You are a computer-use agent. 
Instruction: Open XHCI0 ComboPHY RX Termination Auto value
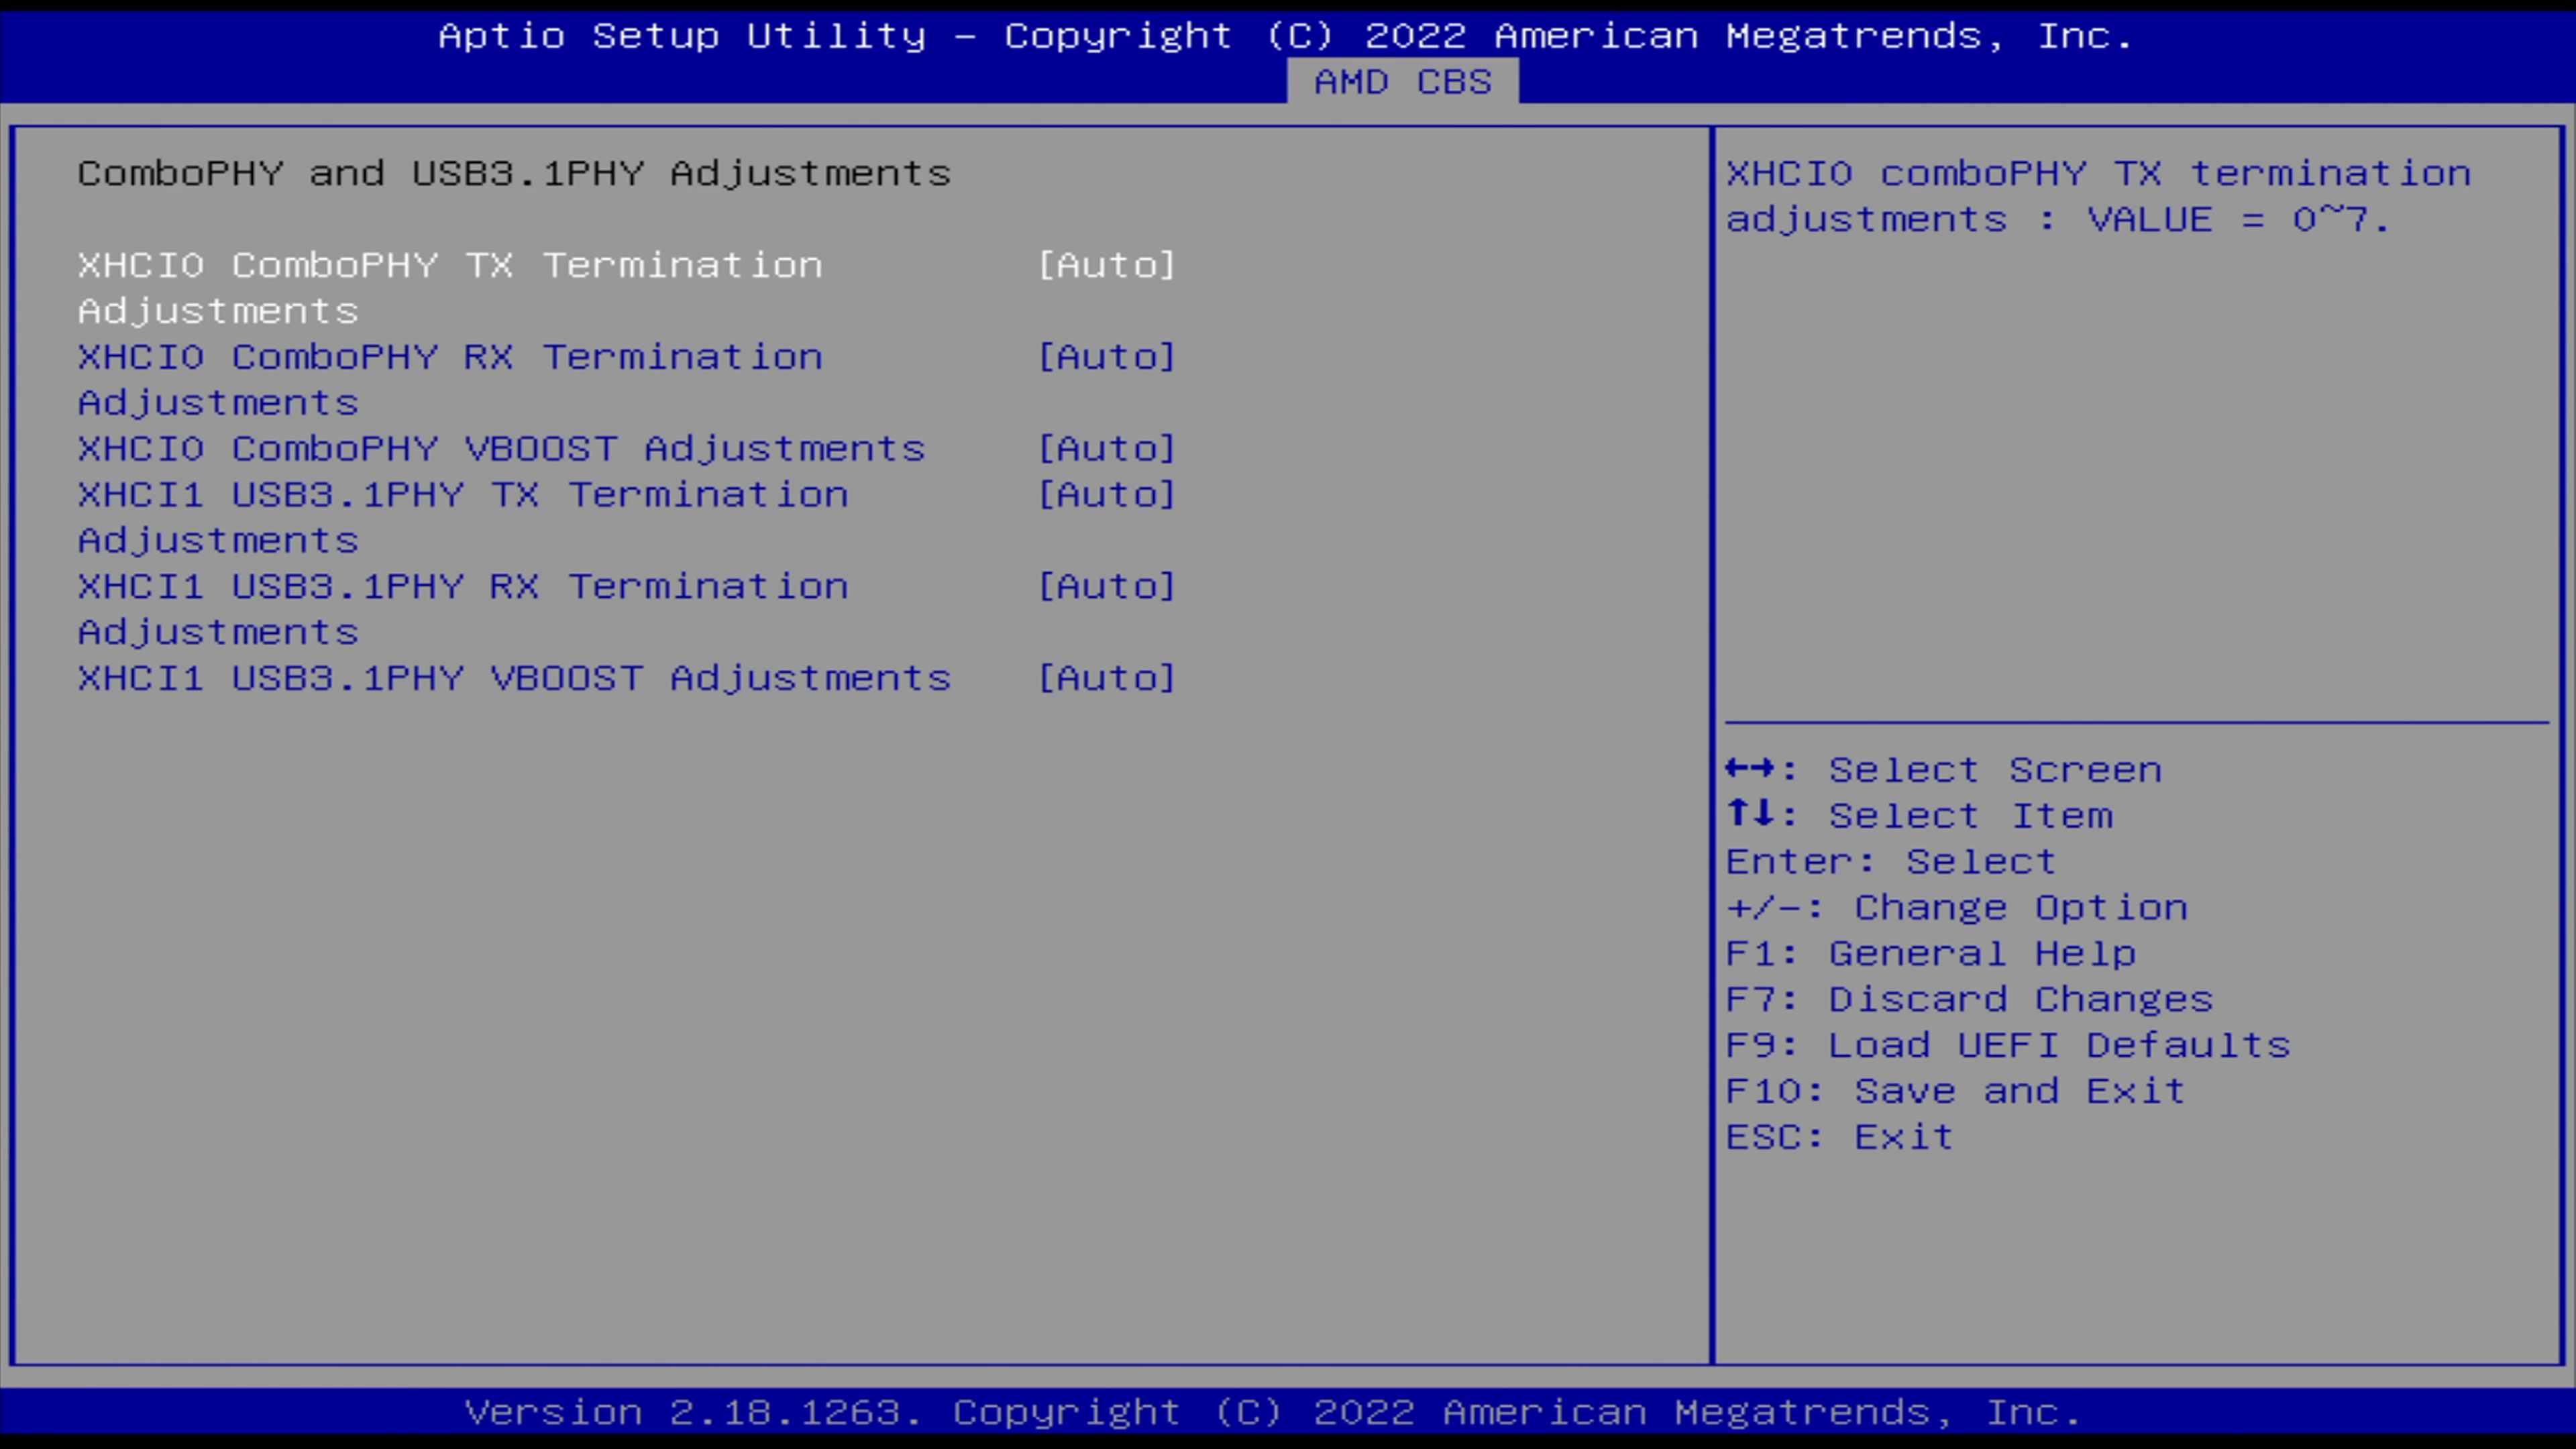[x=1106, y=357]
